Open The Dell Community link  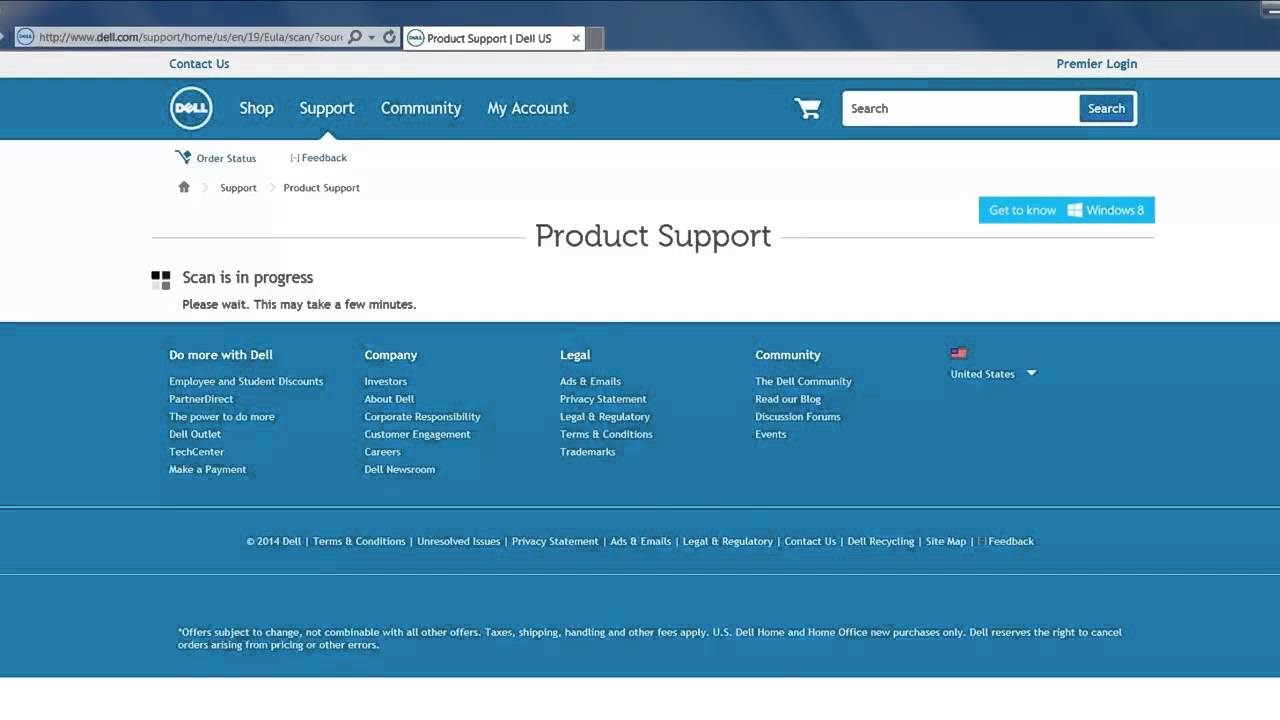tap(803, 381)
